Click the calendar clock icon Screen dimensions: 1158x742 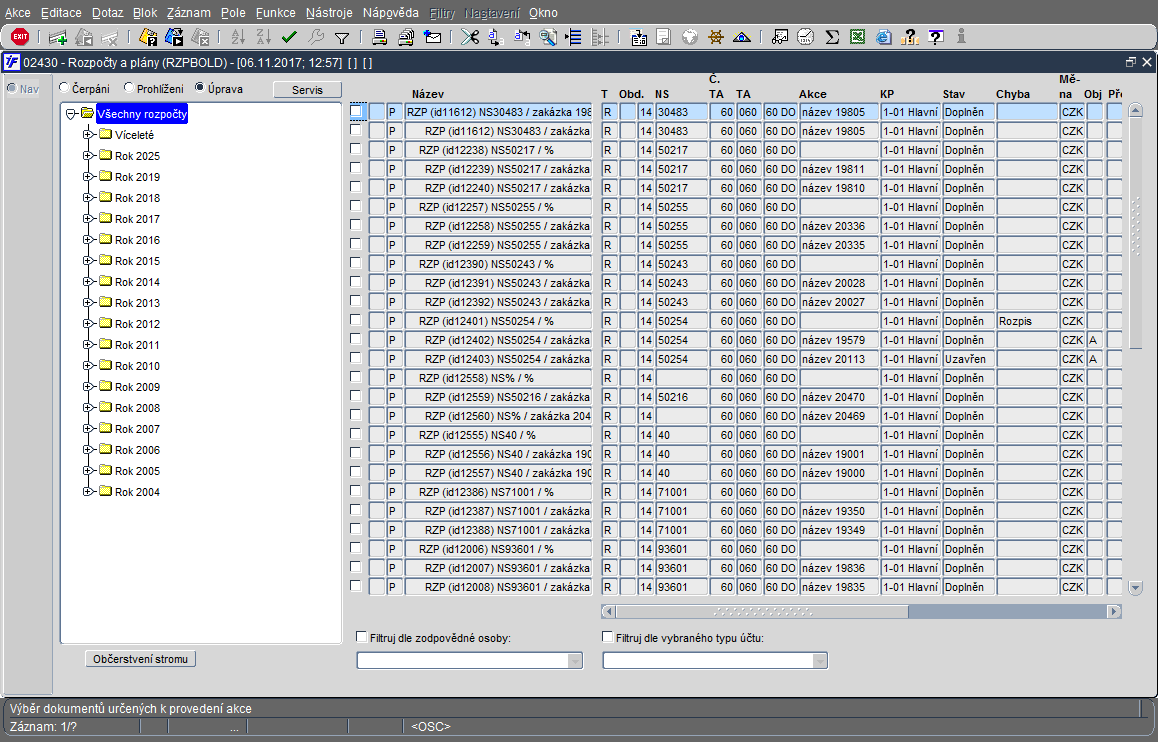click(x=806, y=37)
